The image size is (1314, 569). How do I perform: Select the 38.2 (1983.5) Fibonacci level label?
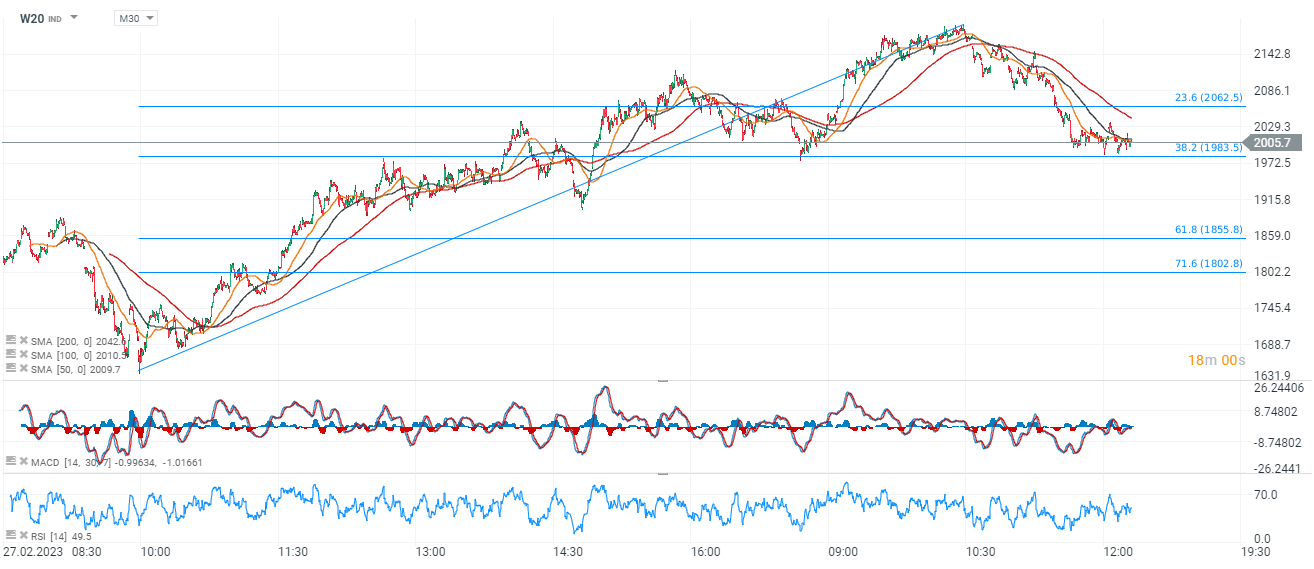(x=1207, y=147)
